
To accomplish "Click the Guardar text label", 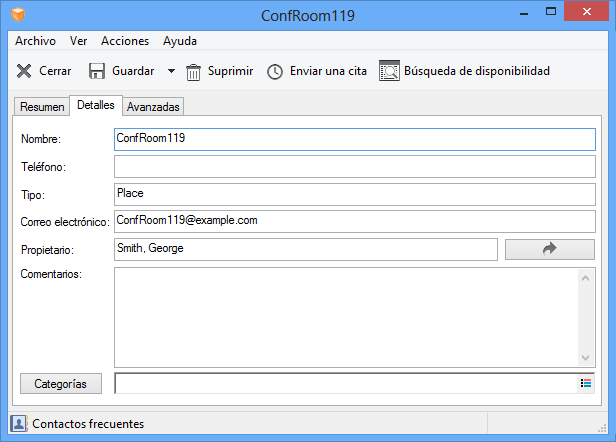I will tap(133, 71).
